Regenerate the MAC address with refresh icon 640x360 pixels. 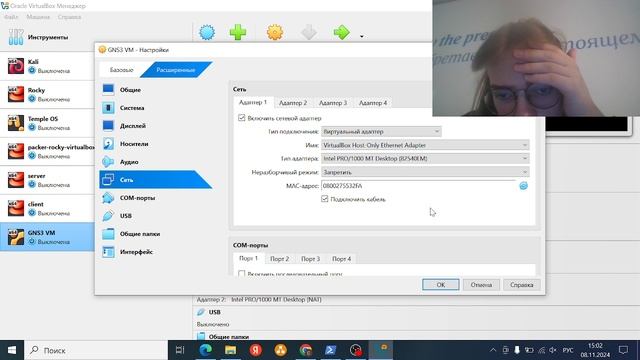523,186
